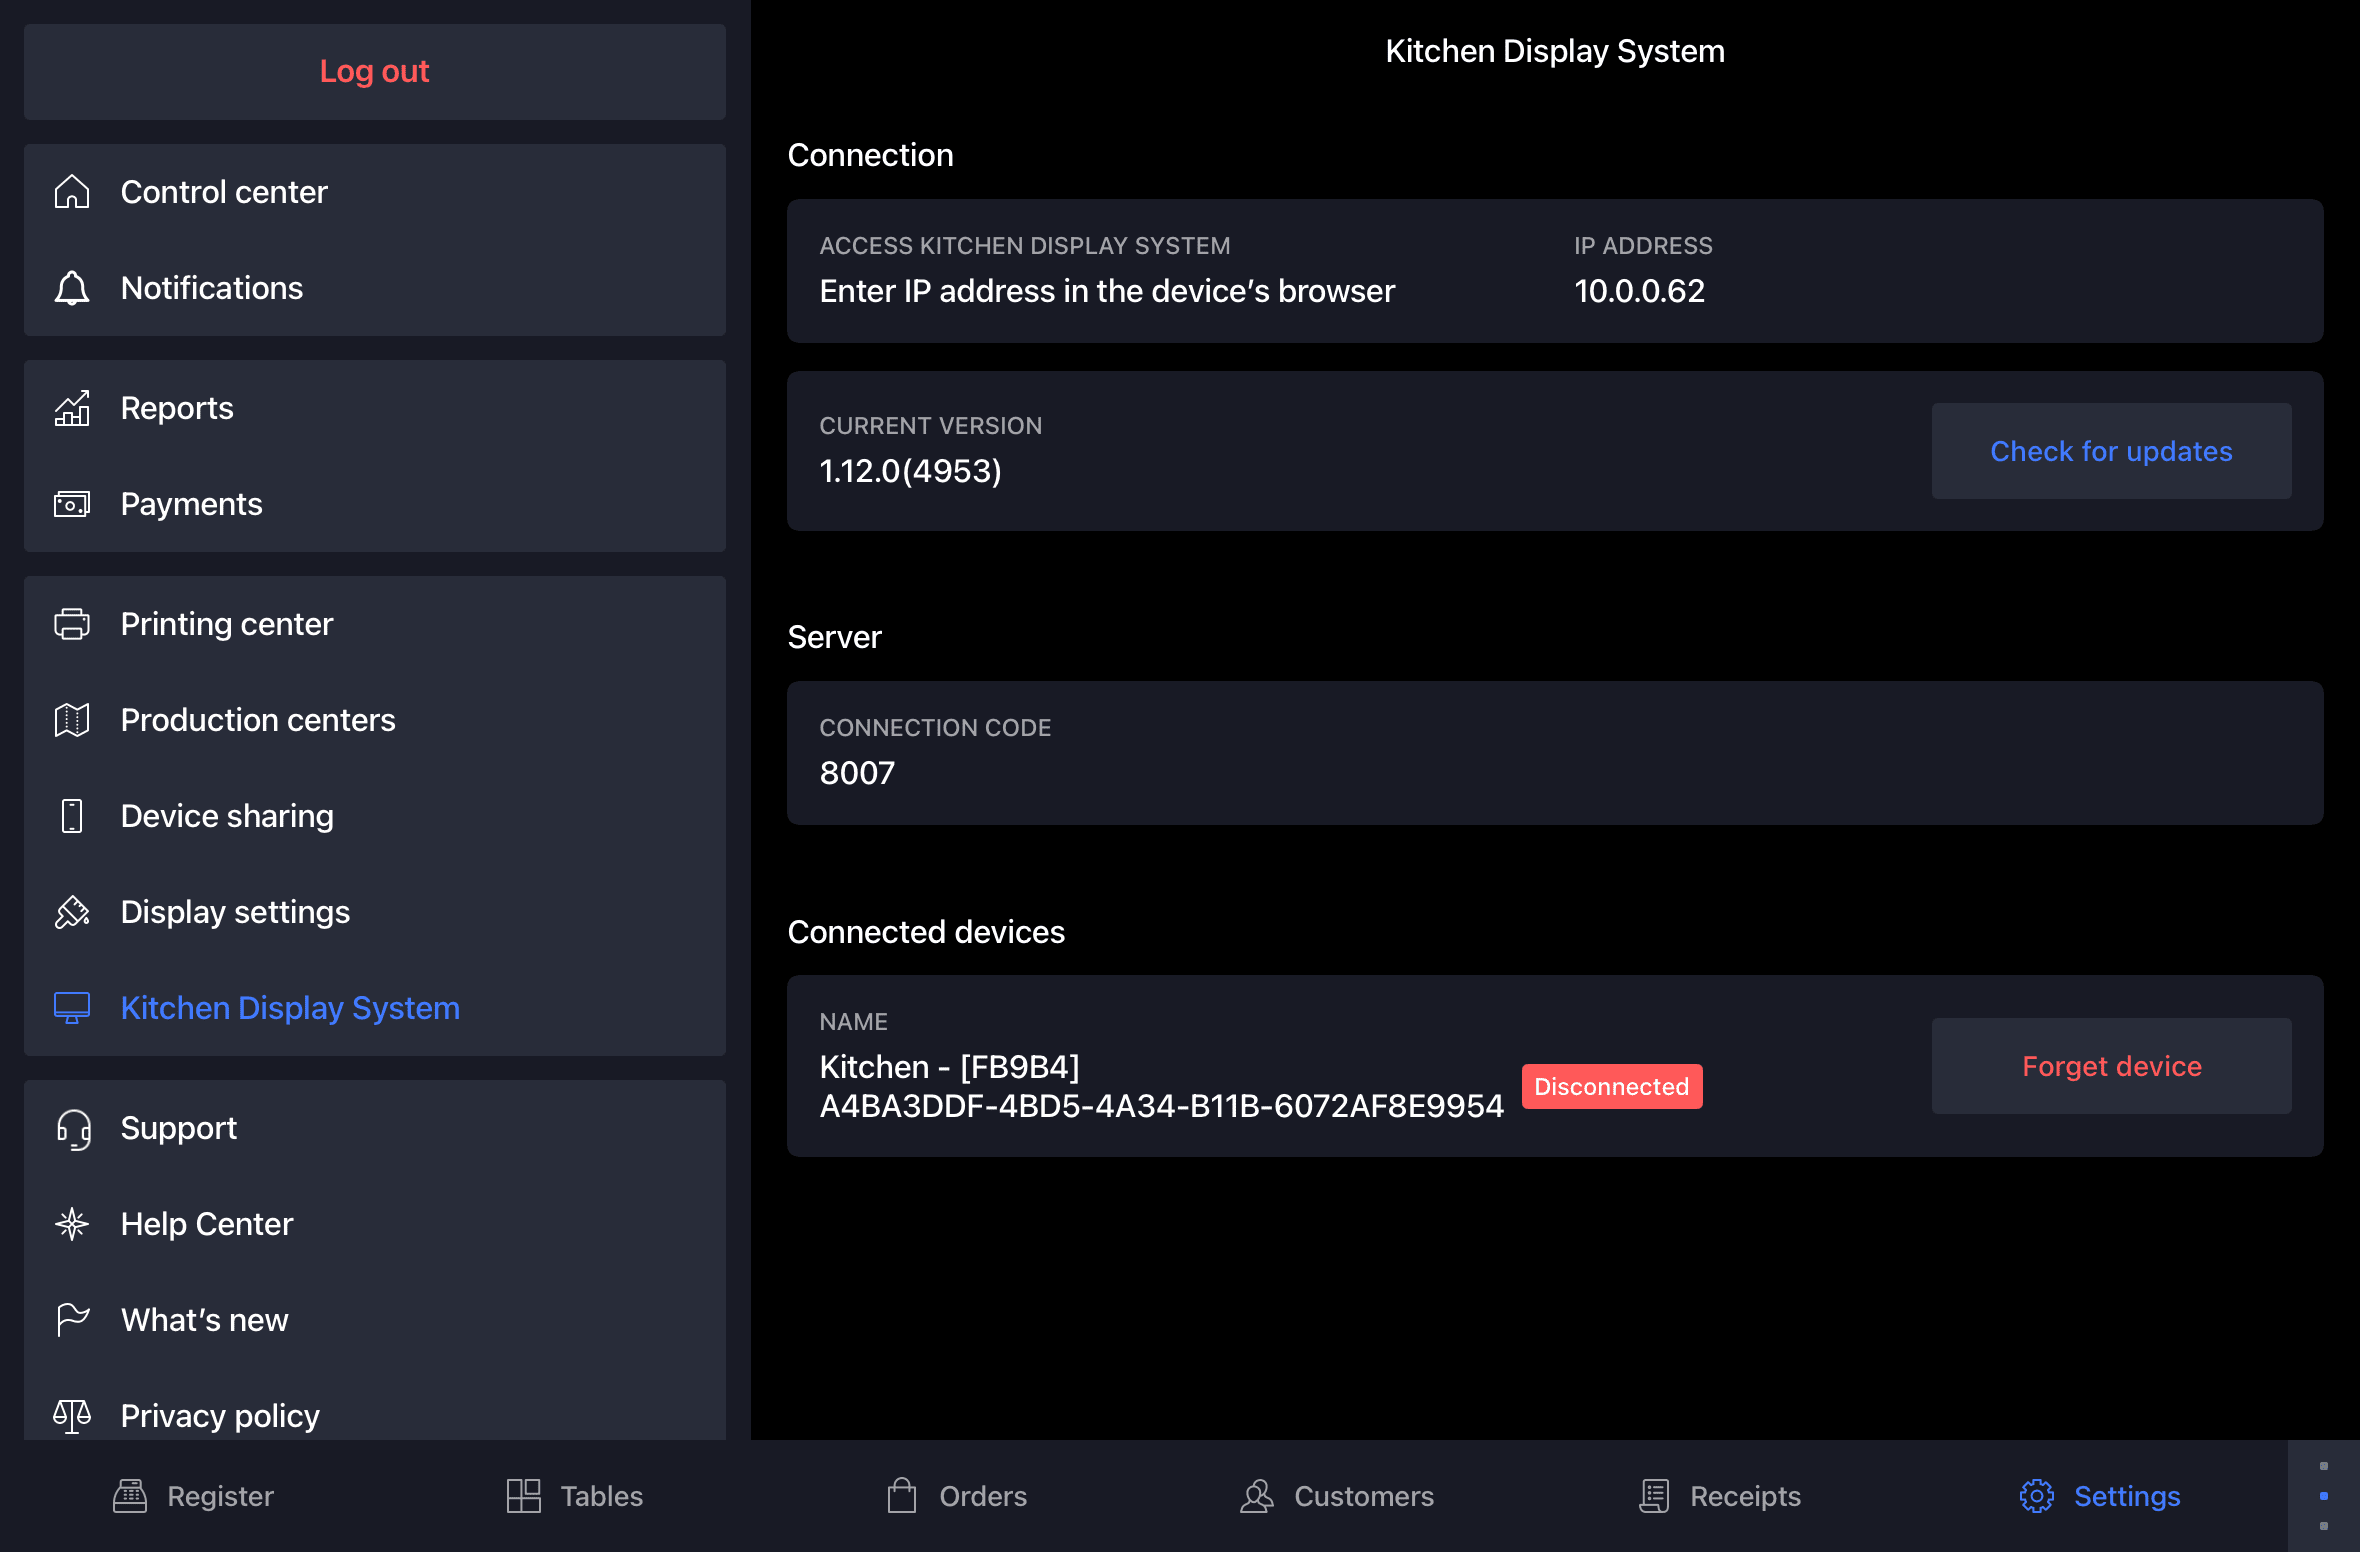The width and height of the screenshot is (2360, 1552).
Task: Select the Payments cash icon
Action: pyautogui.click(x=72, y=504)
